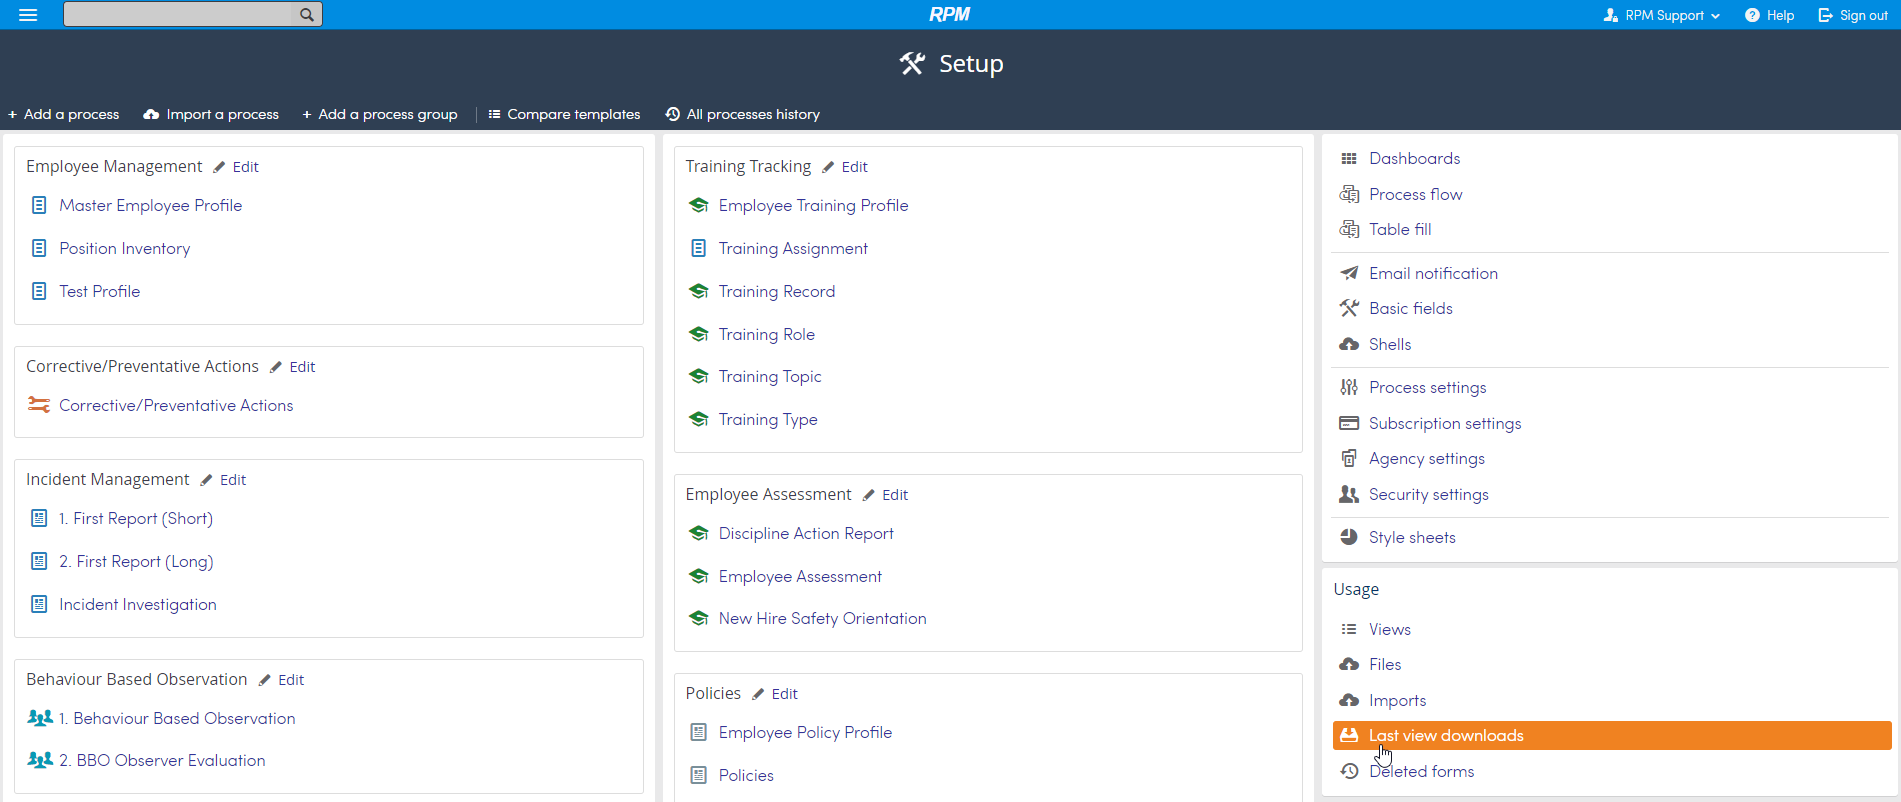Open Incident Investigation process

[138, 604]
